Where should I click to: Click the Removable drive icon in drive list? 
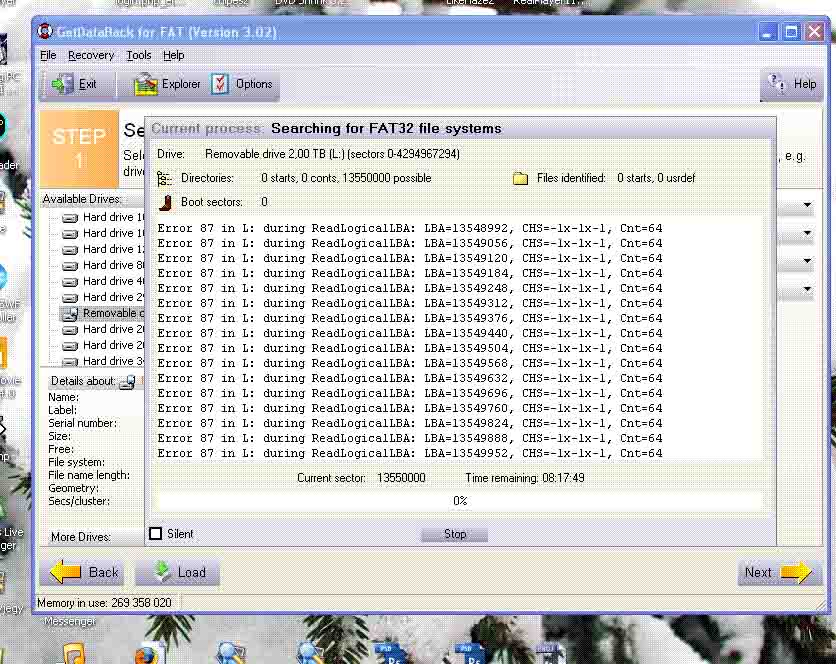point(70,314)
